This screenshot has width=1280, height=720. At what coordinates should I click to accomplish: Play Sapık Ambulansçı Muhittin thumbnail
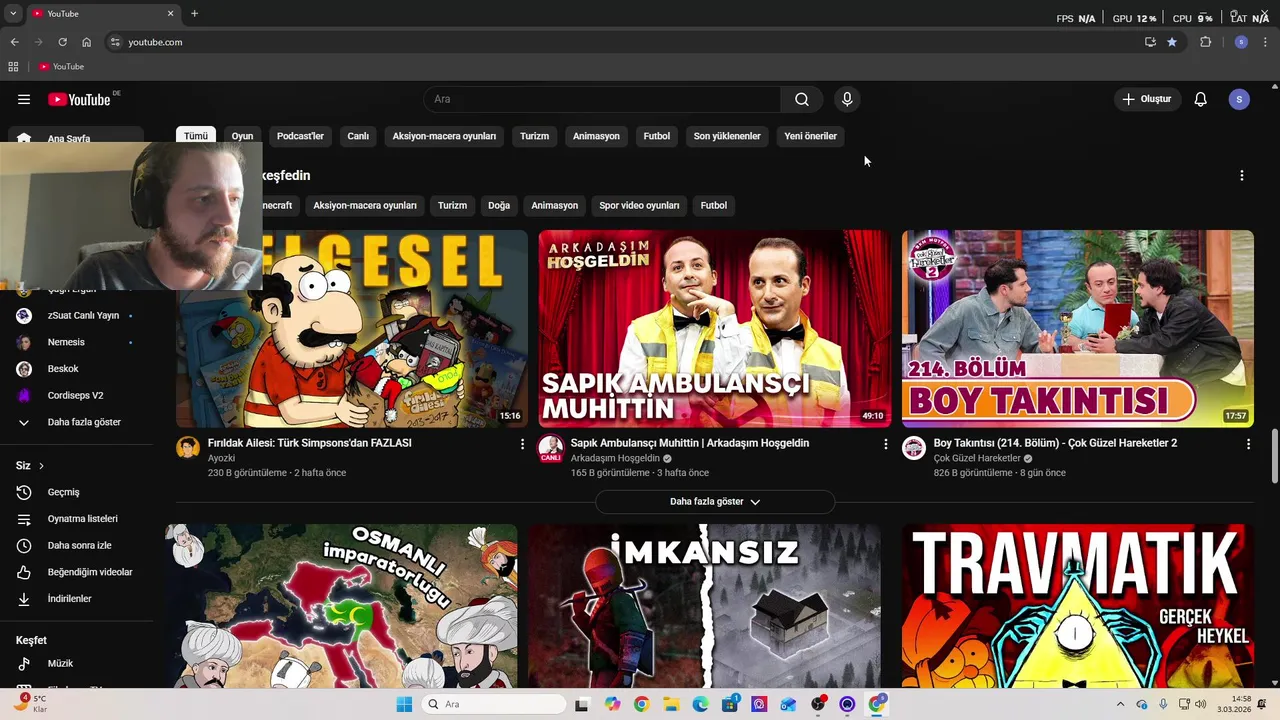714,329
